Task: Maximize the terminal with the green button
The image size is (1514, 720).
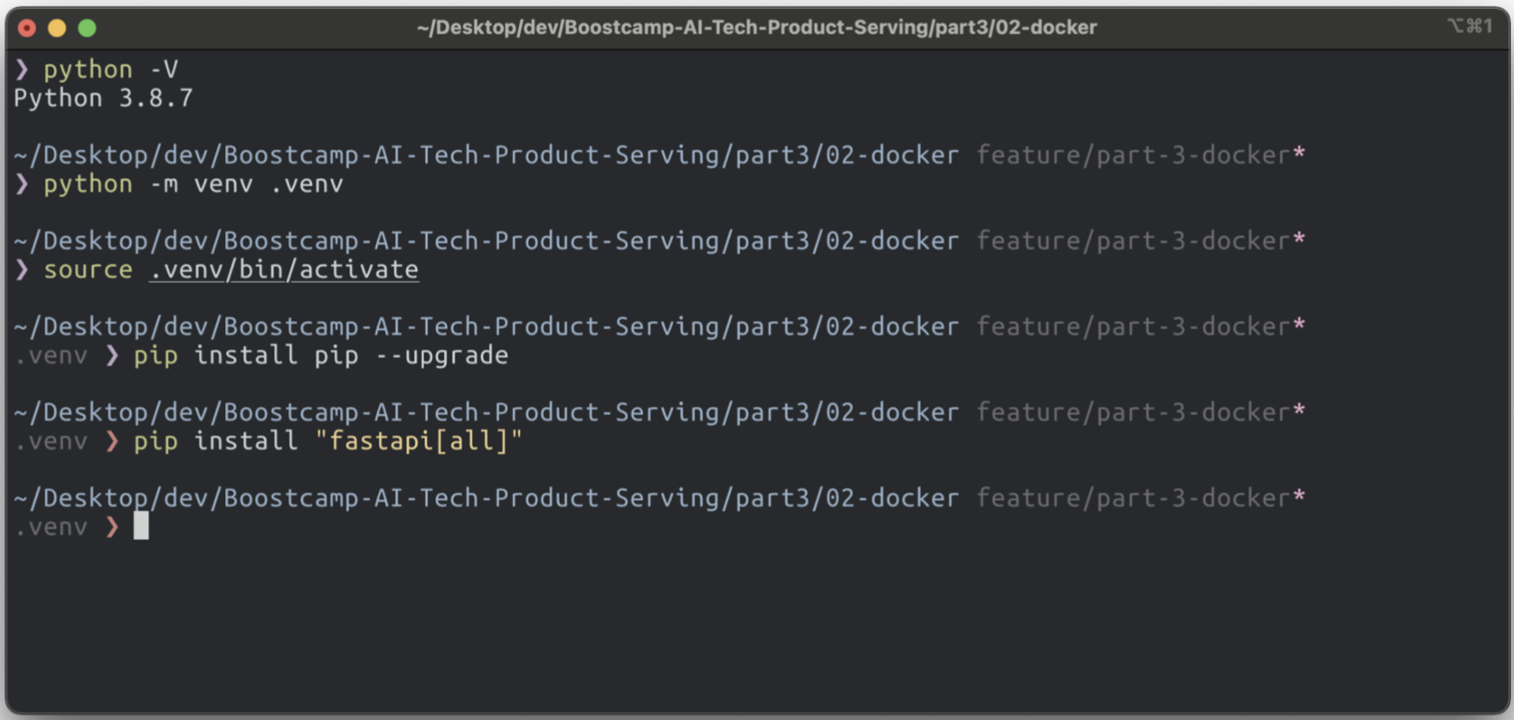Action: 87,27
